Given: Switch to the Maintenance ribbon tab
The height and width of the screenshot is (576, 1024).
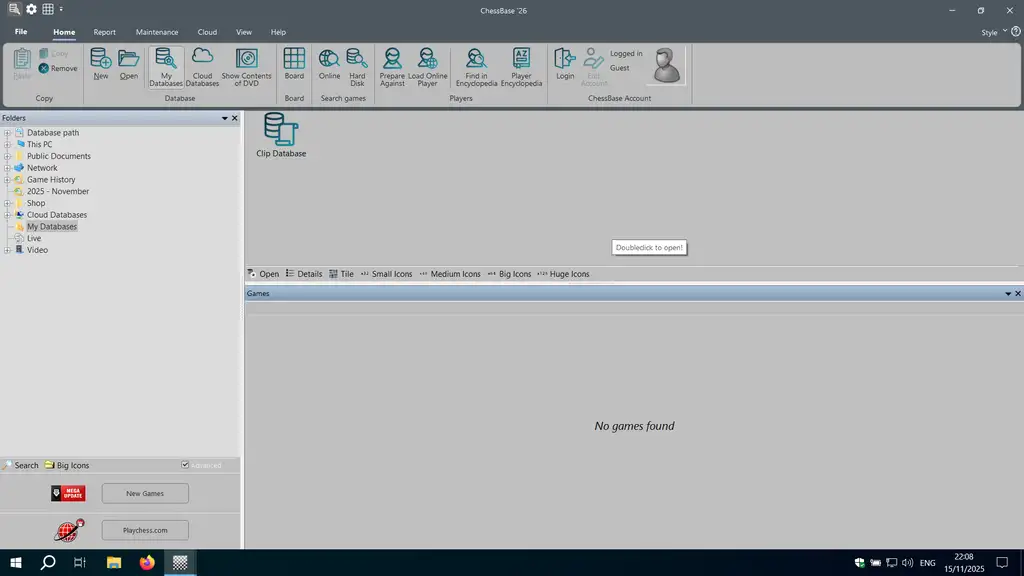Looking at the screenshot, I should [x=157, y=32].
